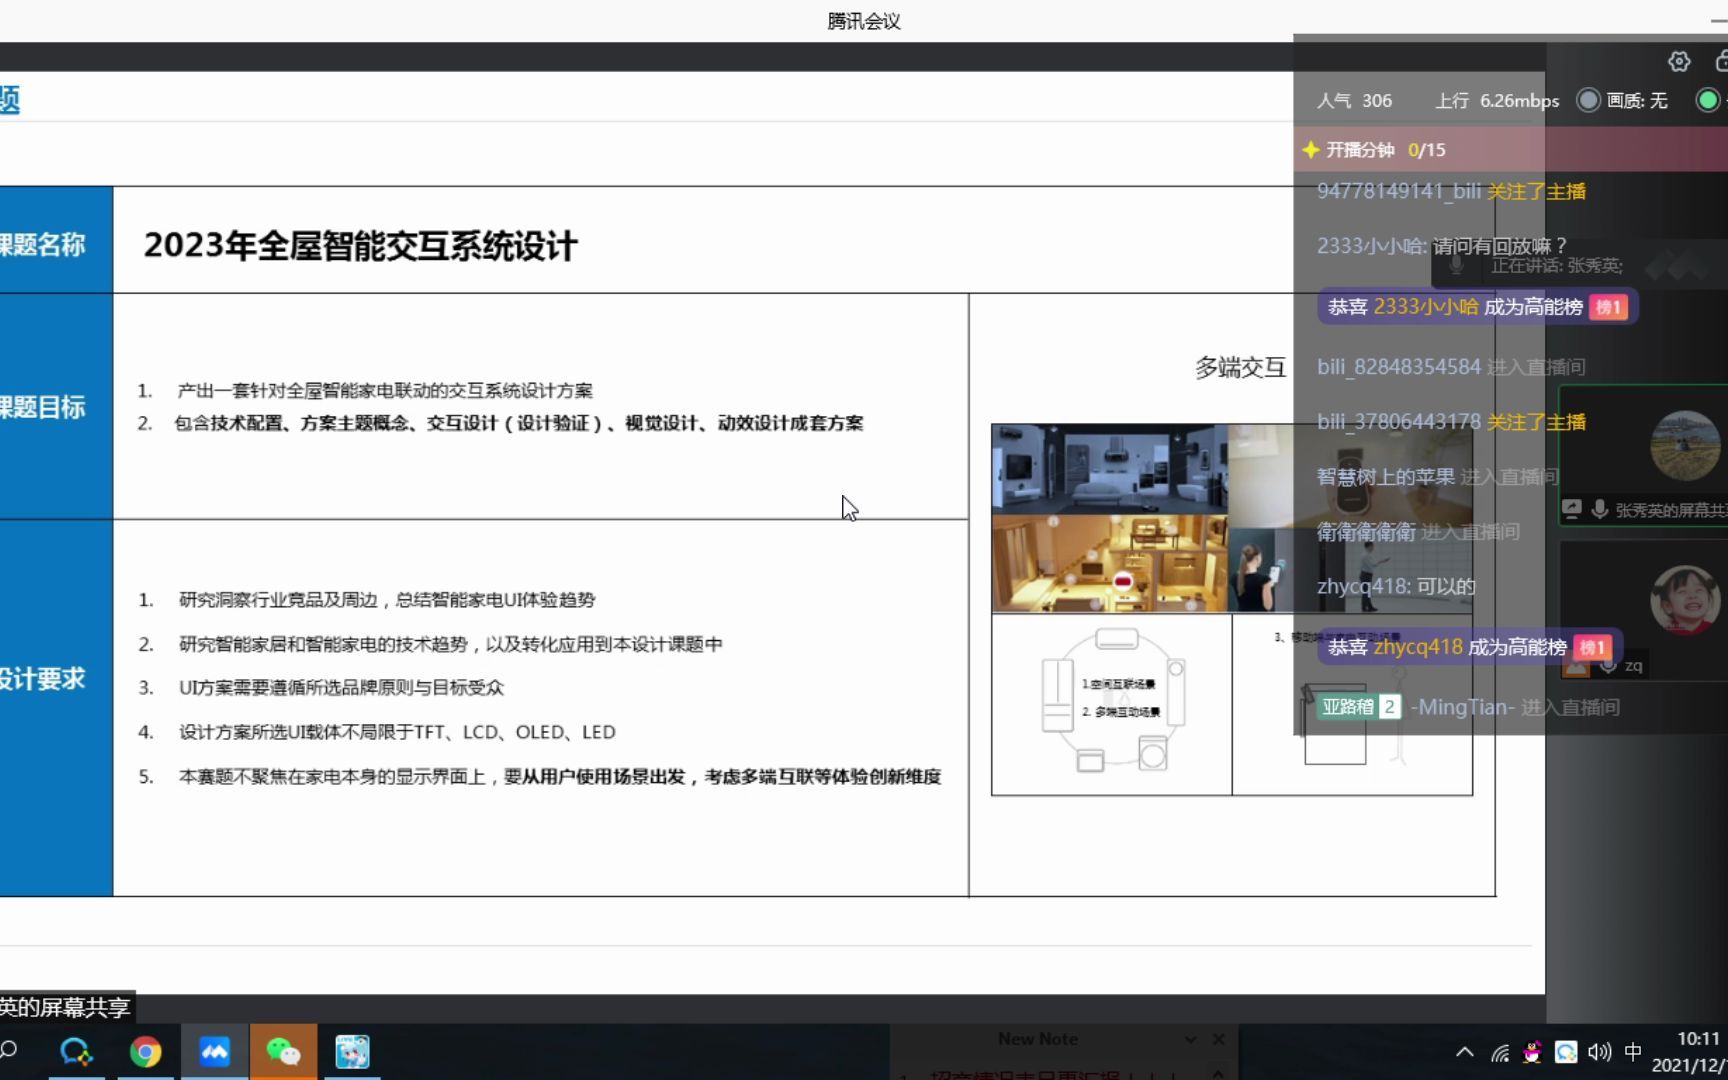
Task: Launch Google Chrome from taskbar
Action: 145,1052
